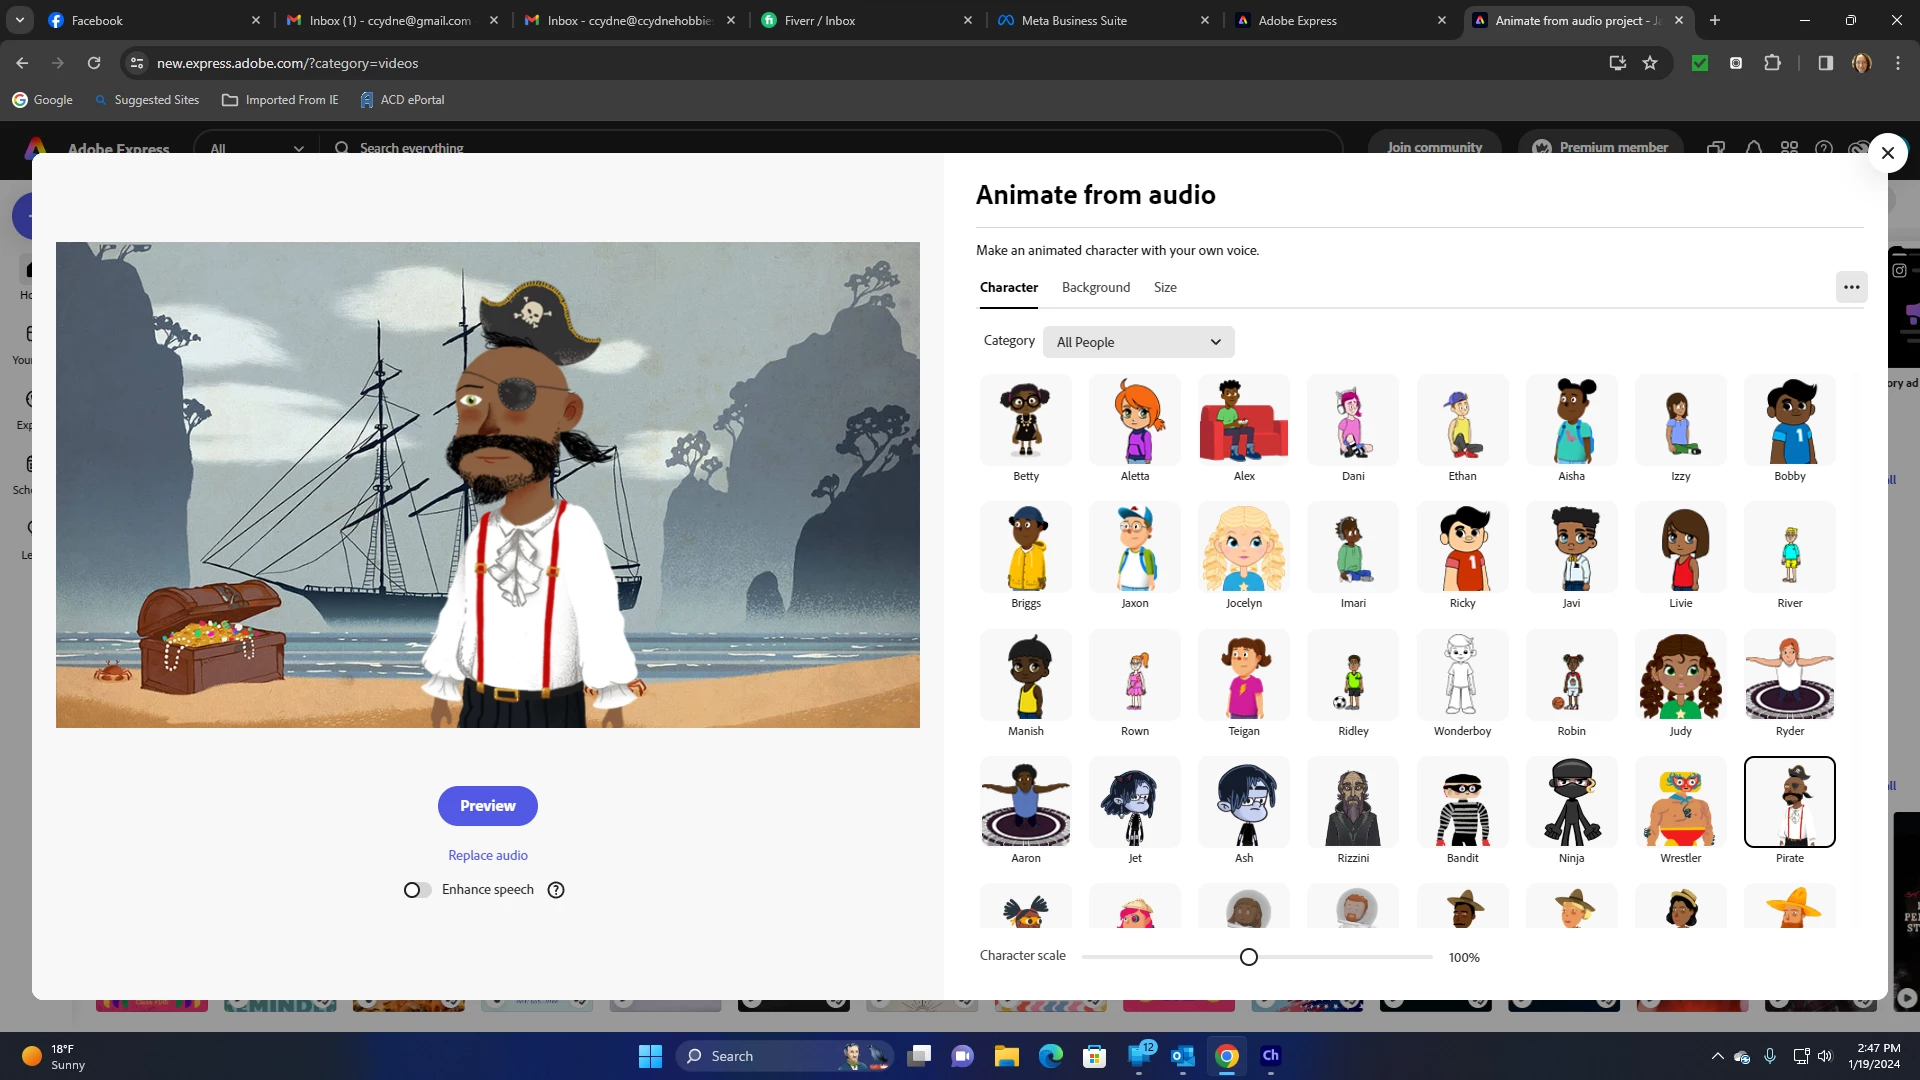
Task: Switch to the Background tab
Action: tap(1095, 287)
